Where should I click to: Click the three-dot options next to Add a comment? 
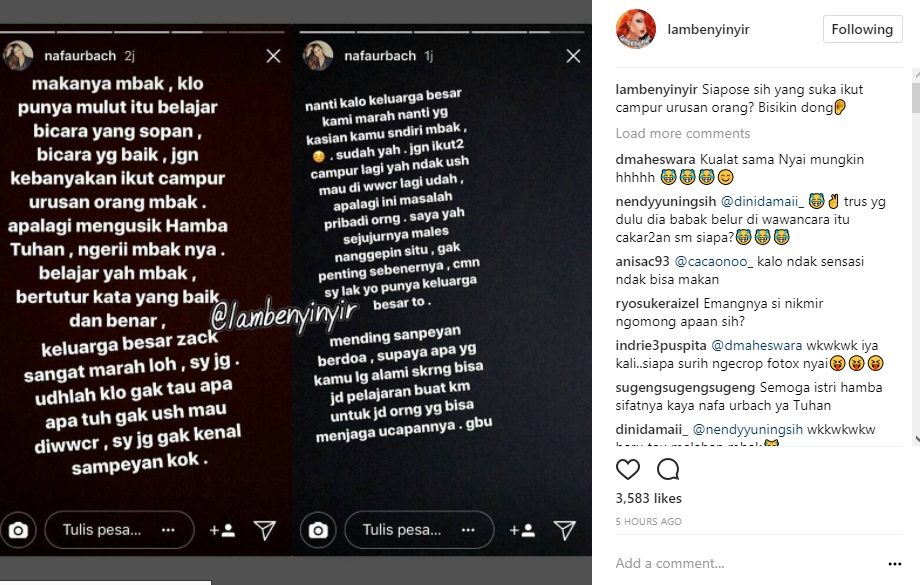click(x=894, y=564)
